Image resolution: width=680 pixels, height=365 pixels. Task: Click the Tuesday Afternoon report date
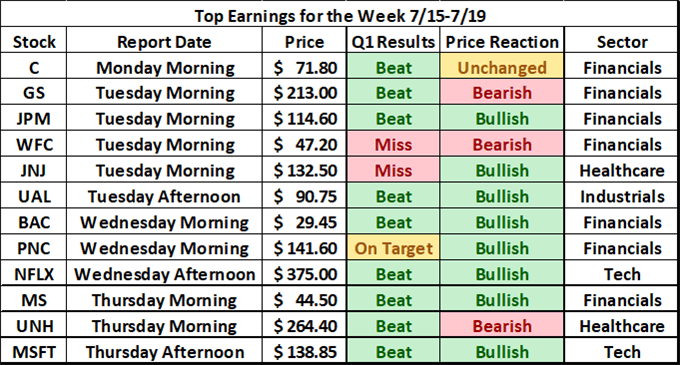point(164,196)
